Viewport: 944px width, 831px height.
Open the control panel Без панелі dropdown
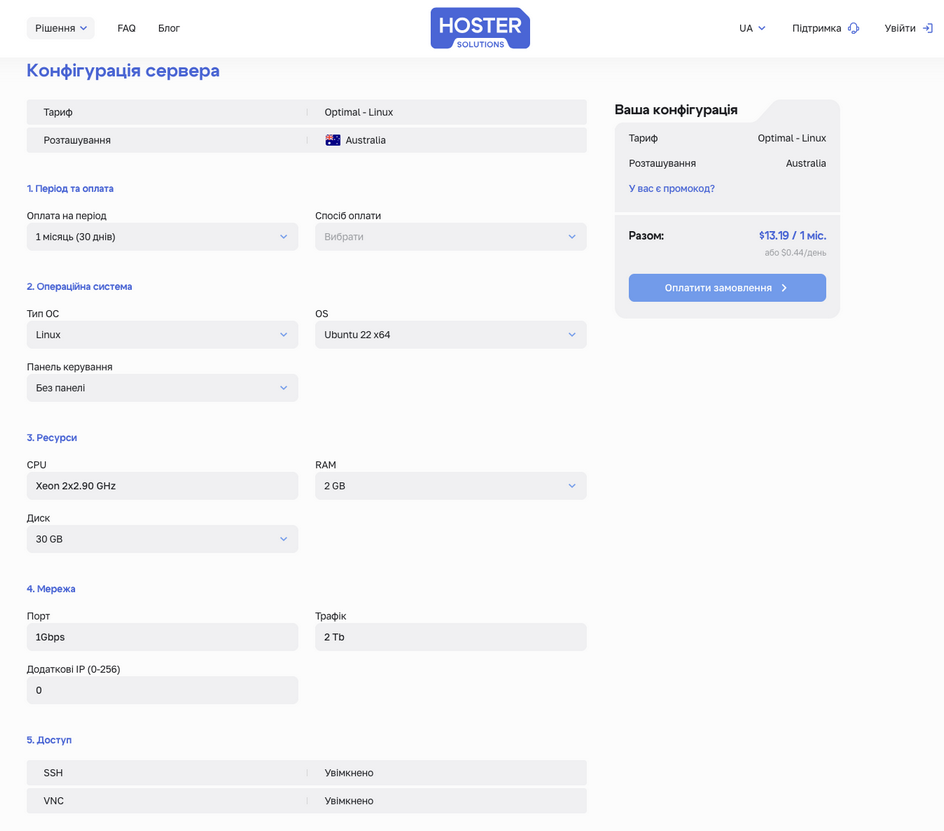pos(162,388)
